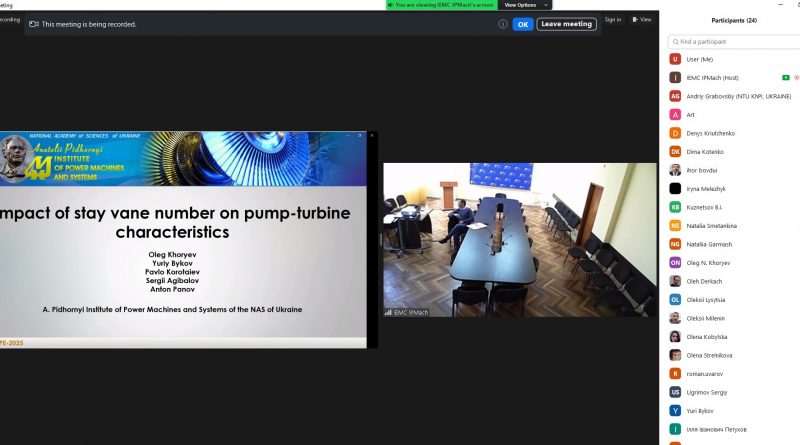
Task: Select Oleg N. Khoryev in participant list
Action: (709, 262)
